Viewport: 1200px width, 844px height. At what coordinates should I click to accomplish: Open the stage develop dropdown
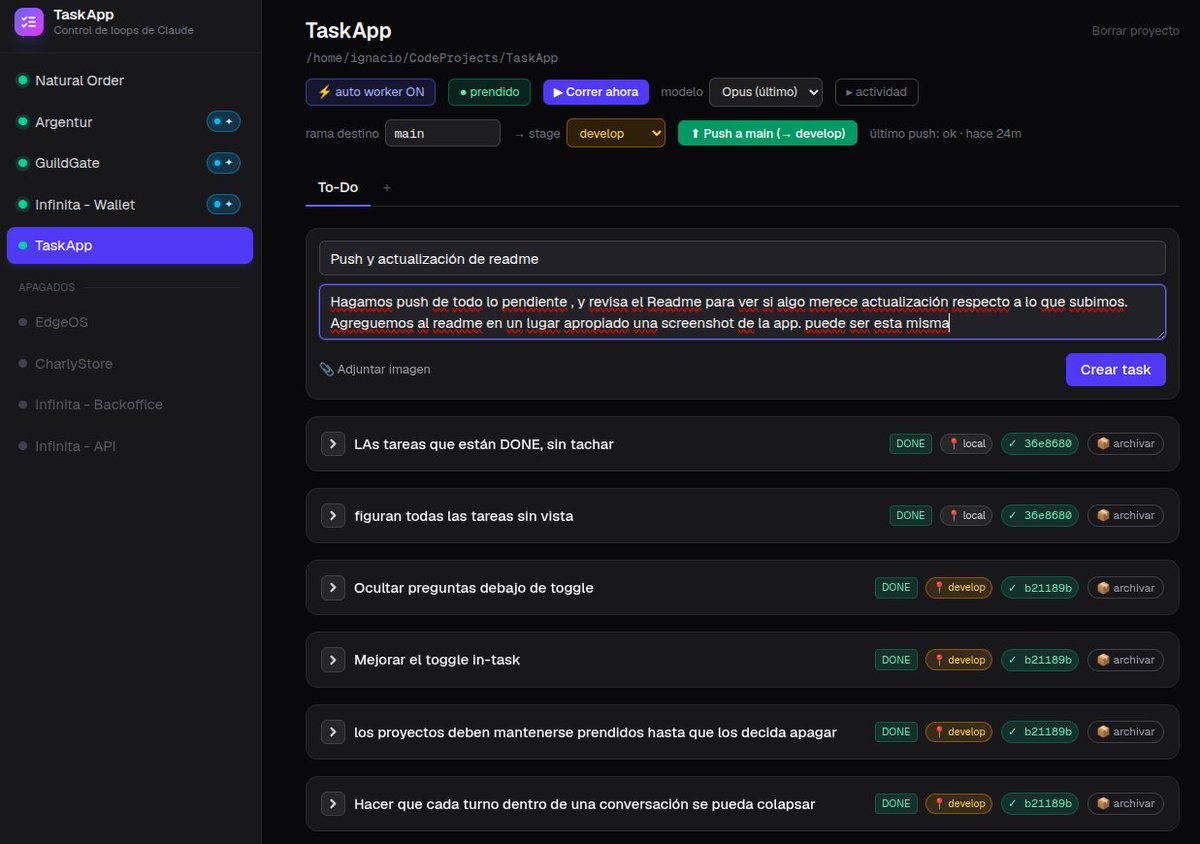(615, 133)
